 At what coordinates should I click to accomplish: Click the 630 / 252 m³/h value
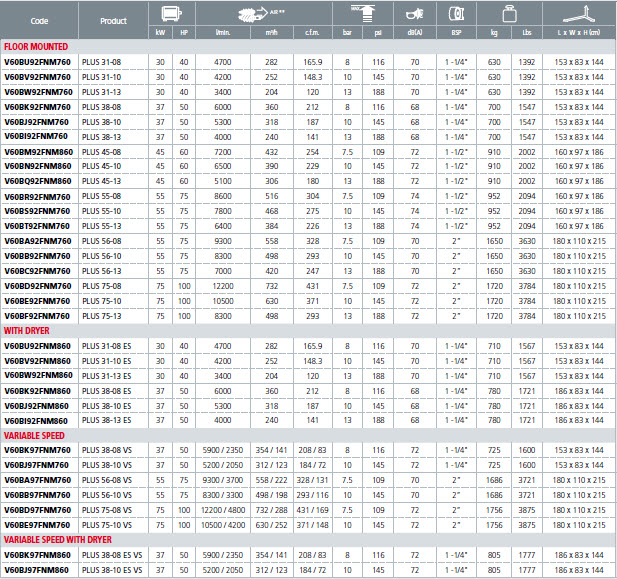(272, 525)
